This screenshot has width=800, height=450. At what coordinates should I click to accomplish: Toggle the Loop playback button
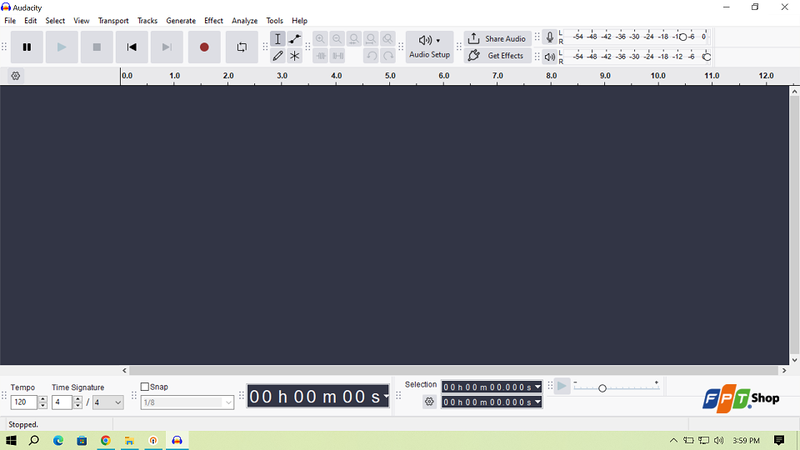[x=242, y=47]
